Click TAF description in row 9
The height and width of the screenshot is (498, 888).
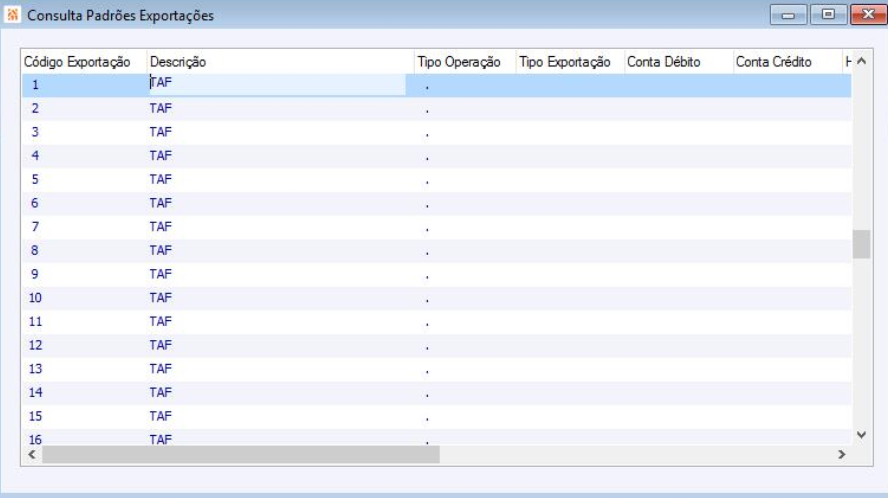coord(161,274)
